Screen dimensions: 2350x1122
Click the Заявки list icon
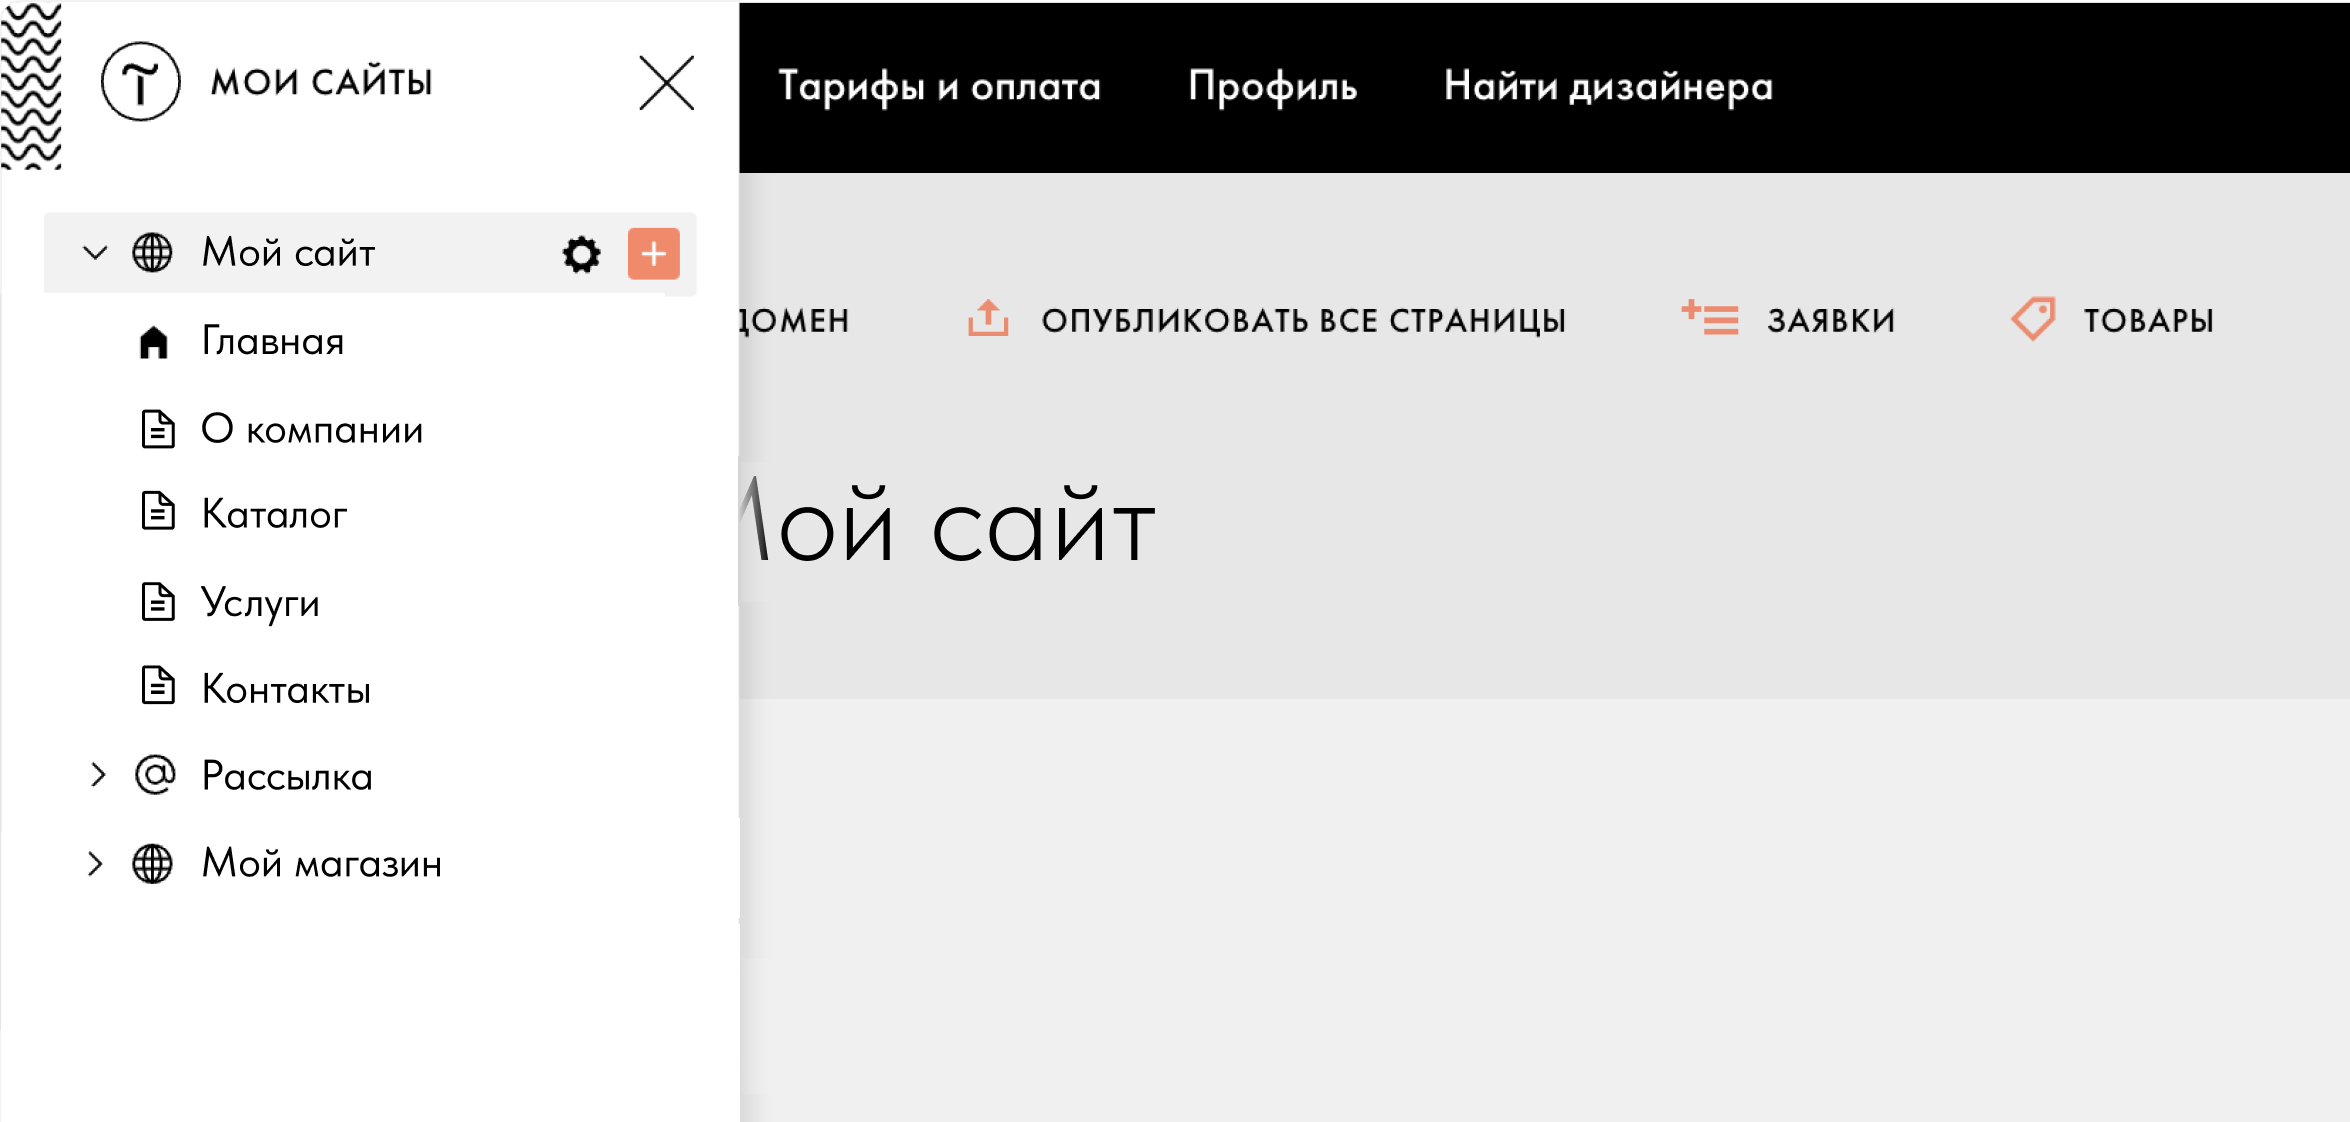(1710, 319)
